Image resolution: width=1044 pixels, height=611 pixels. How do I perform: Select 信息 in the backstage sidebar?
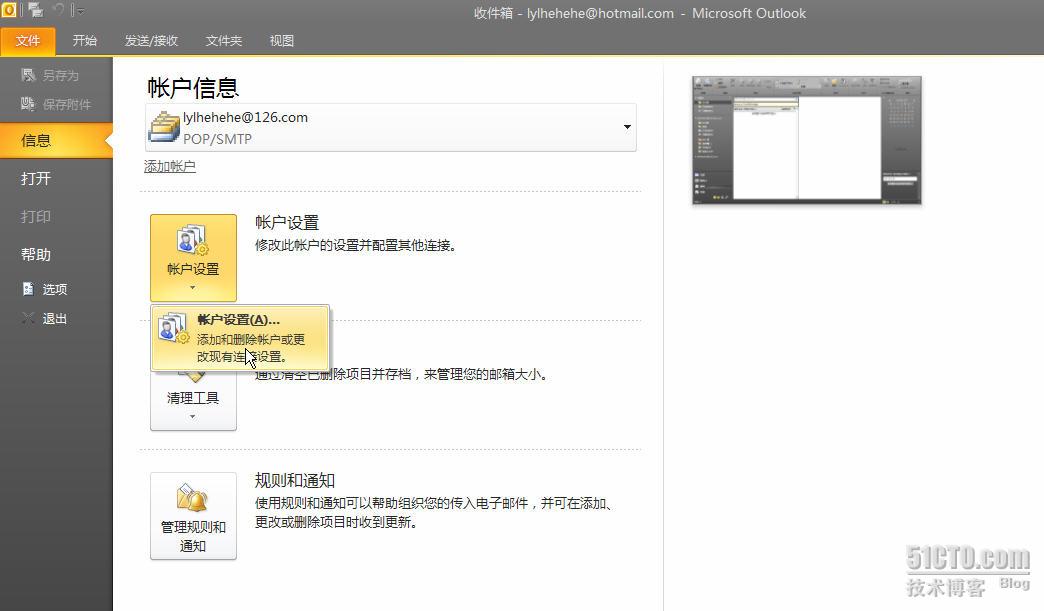tap(56, 140)
